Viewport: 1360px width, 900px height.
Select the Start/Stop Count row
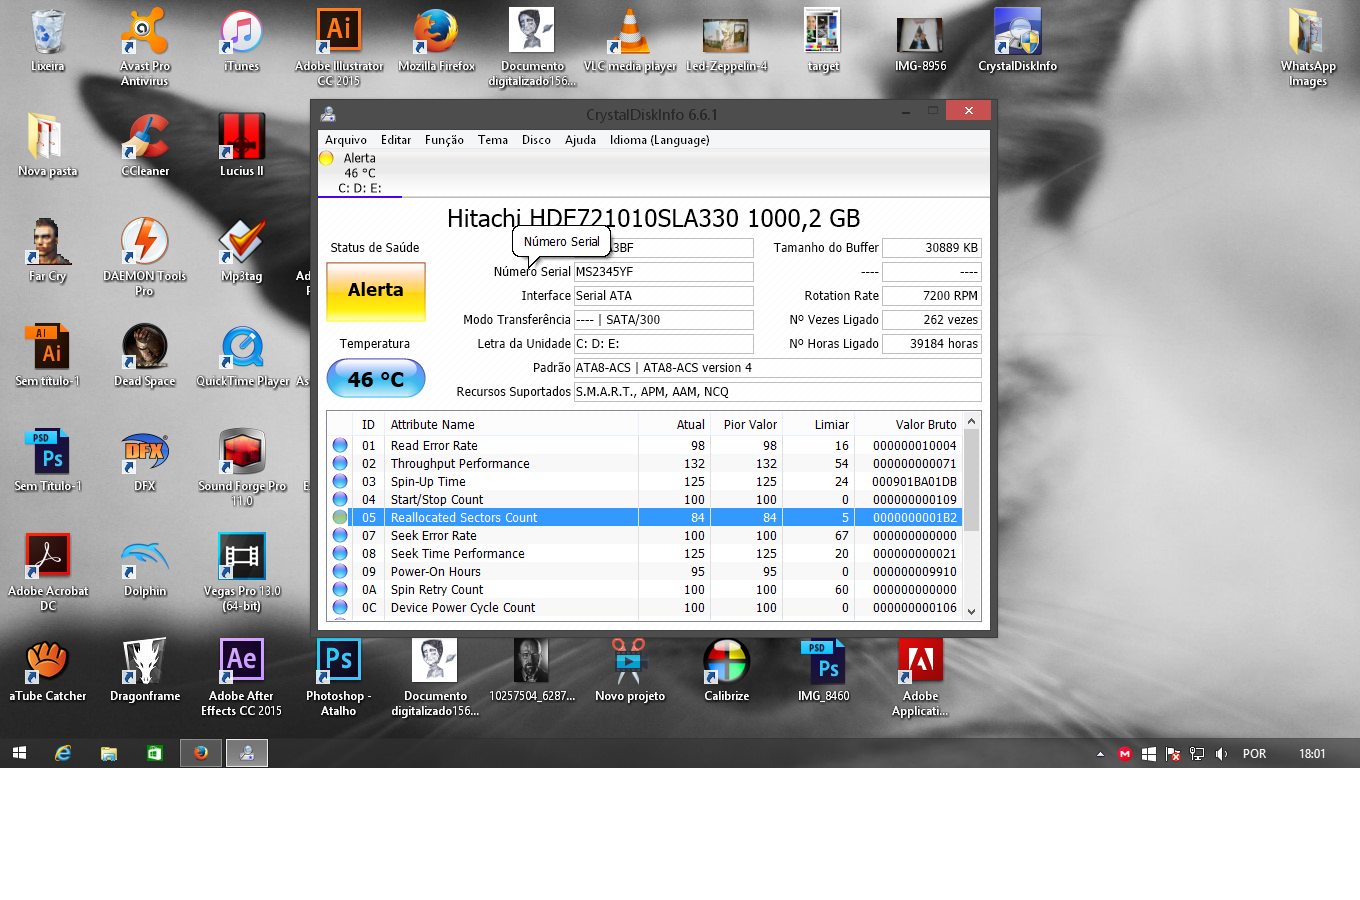[646, 500]
